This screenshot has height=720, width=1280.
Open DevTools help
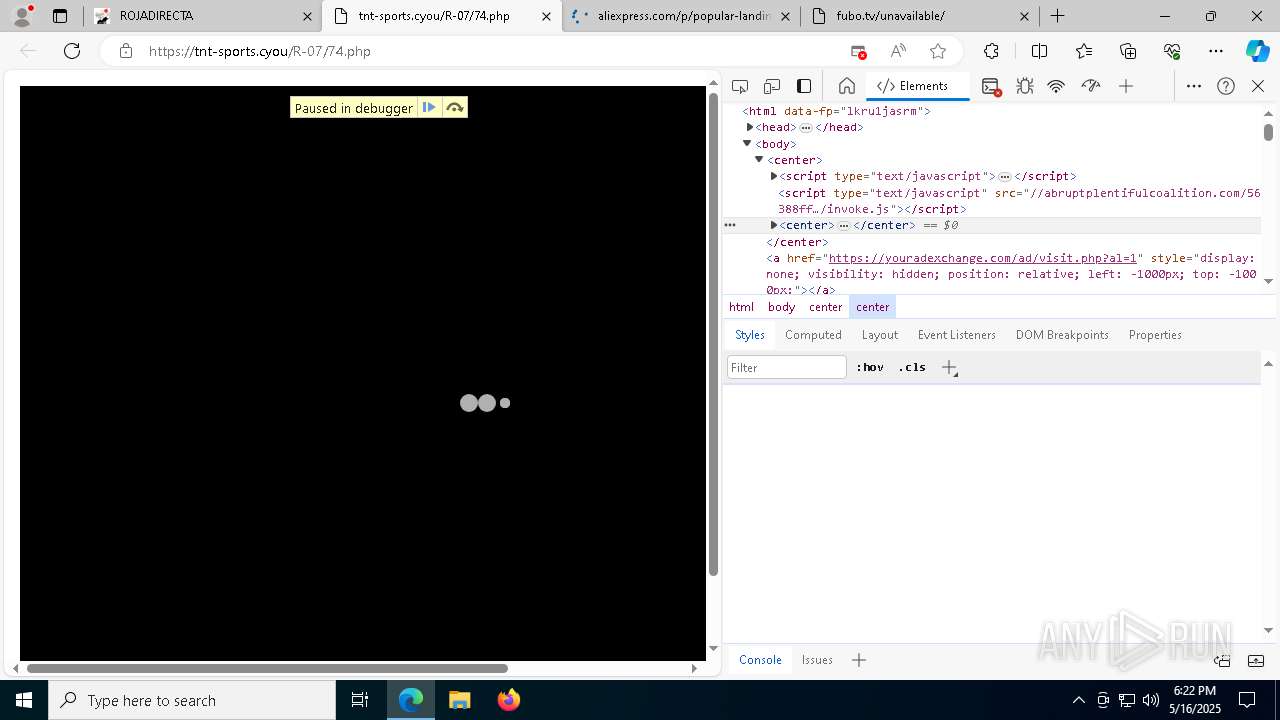click(1226, 86)
